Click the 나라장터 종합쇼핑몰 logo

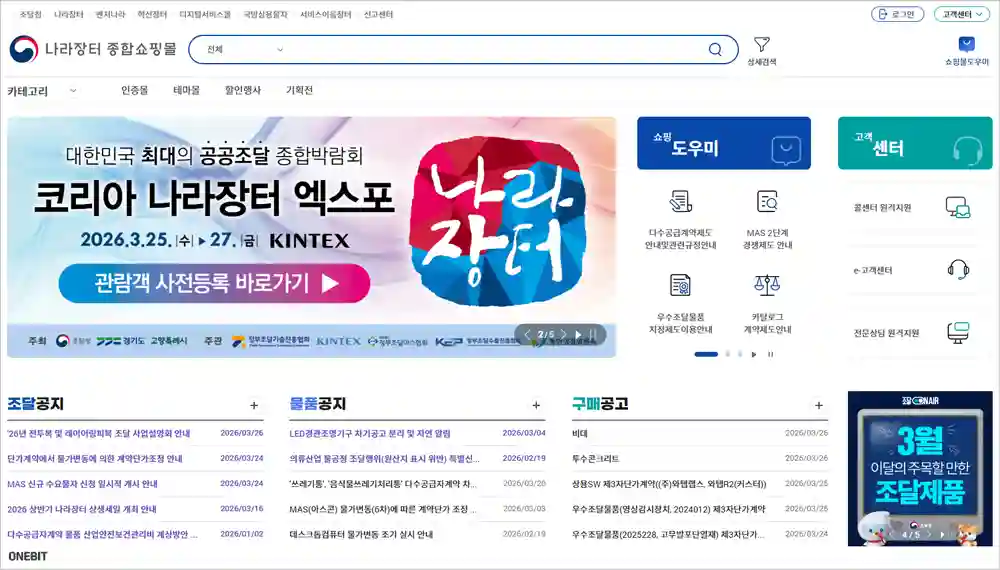pos(93,49)
